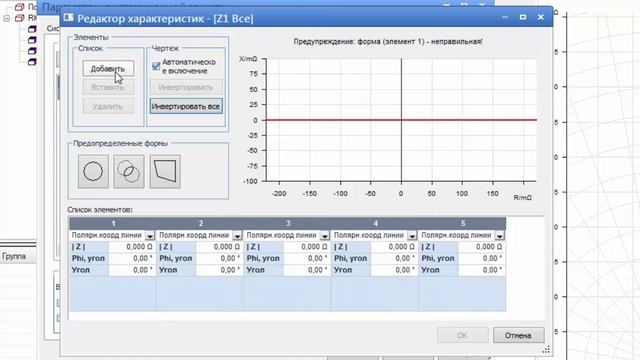Select column header 4 in elements list
Screen dimensions: 640x360
click(375, 223)
